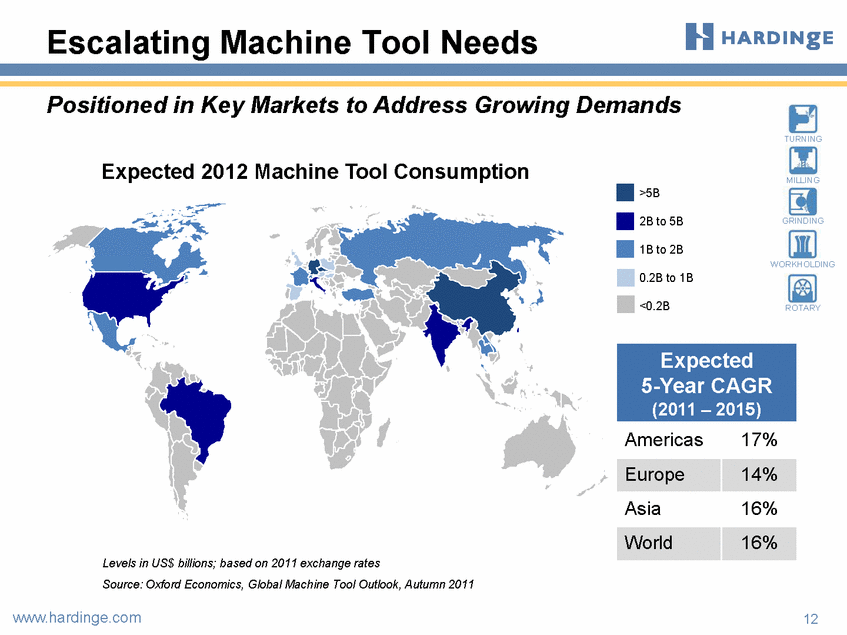This screenshot has height=635, width=847.
Task: Select the Asia table cell
Action: coord(669,509)
